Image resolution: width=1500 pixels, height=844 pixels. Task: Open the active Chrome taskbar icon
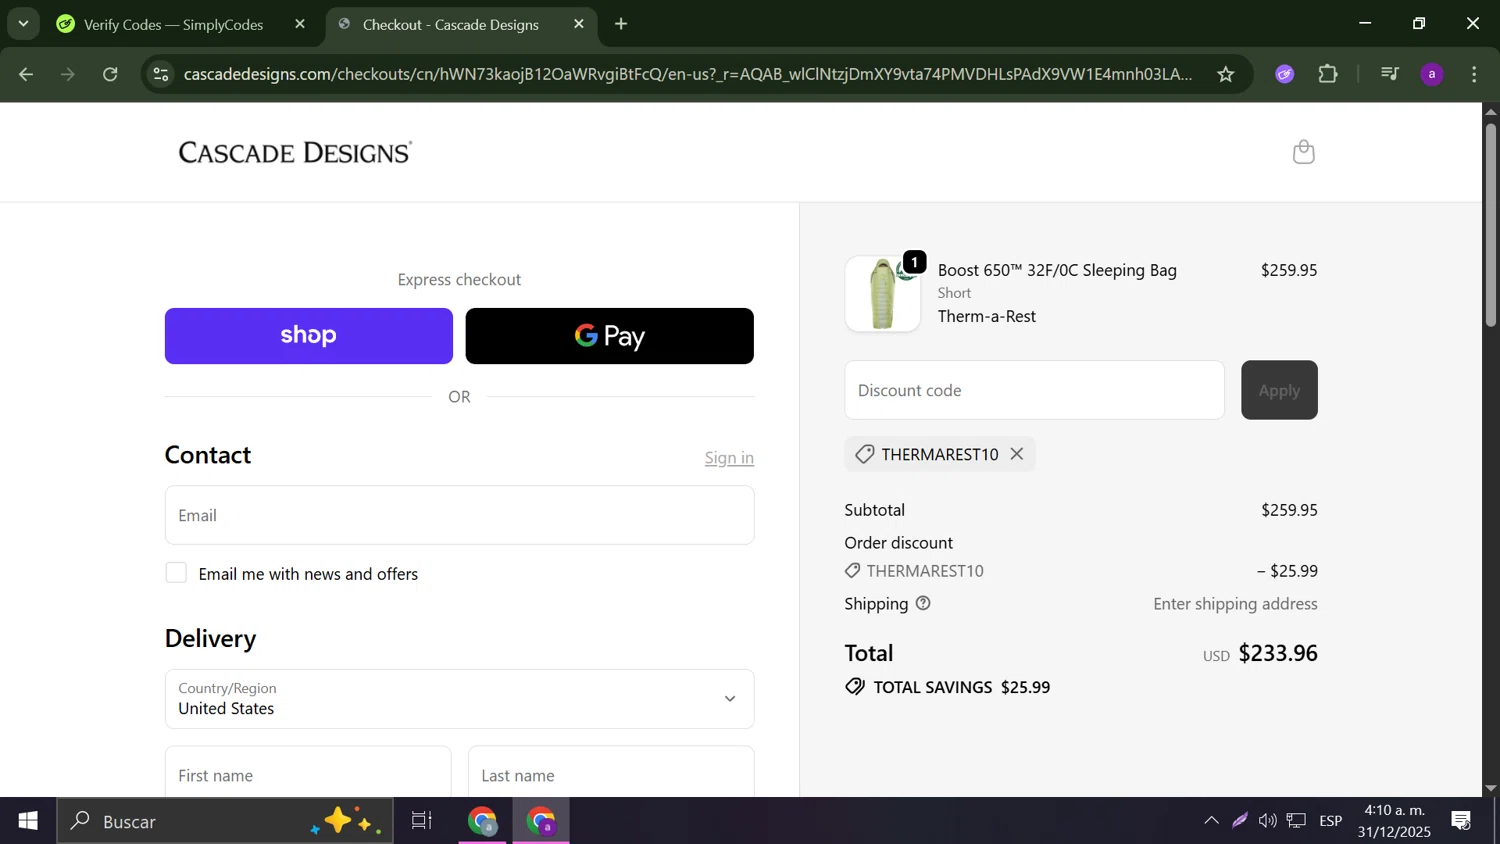tap(541, 821)
